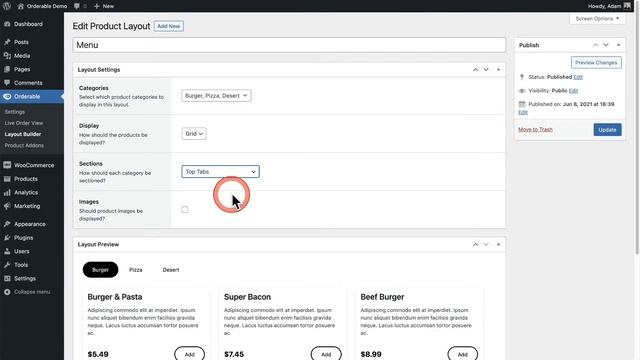640x360 pixels.
Task: Click the Settings icon in main sidebar
Action: [x=7, y=278]
